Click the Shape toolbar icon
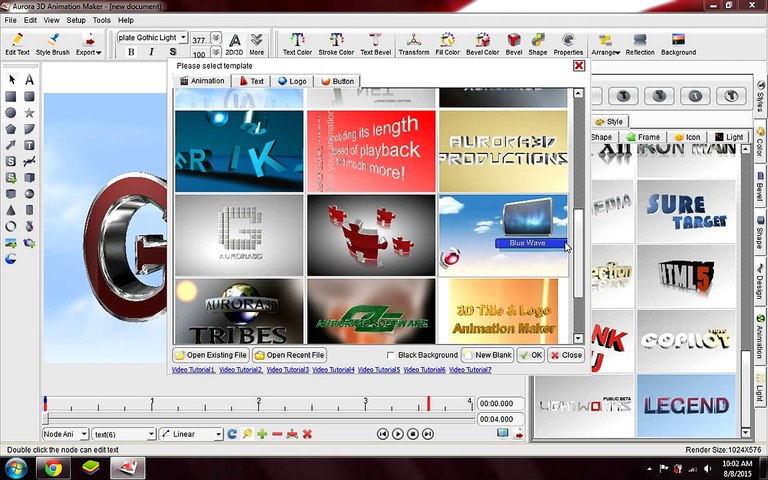The width and height of the screenshot is (768, 480). point(537,44)
